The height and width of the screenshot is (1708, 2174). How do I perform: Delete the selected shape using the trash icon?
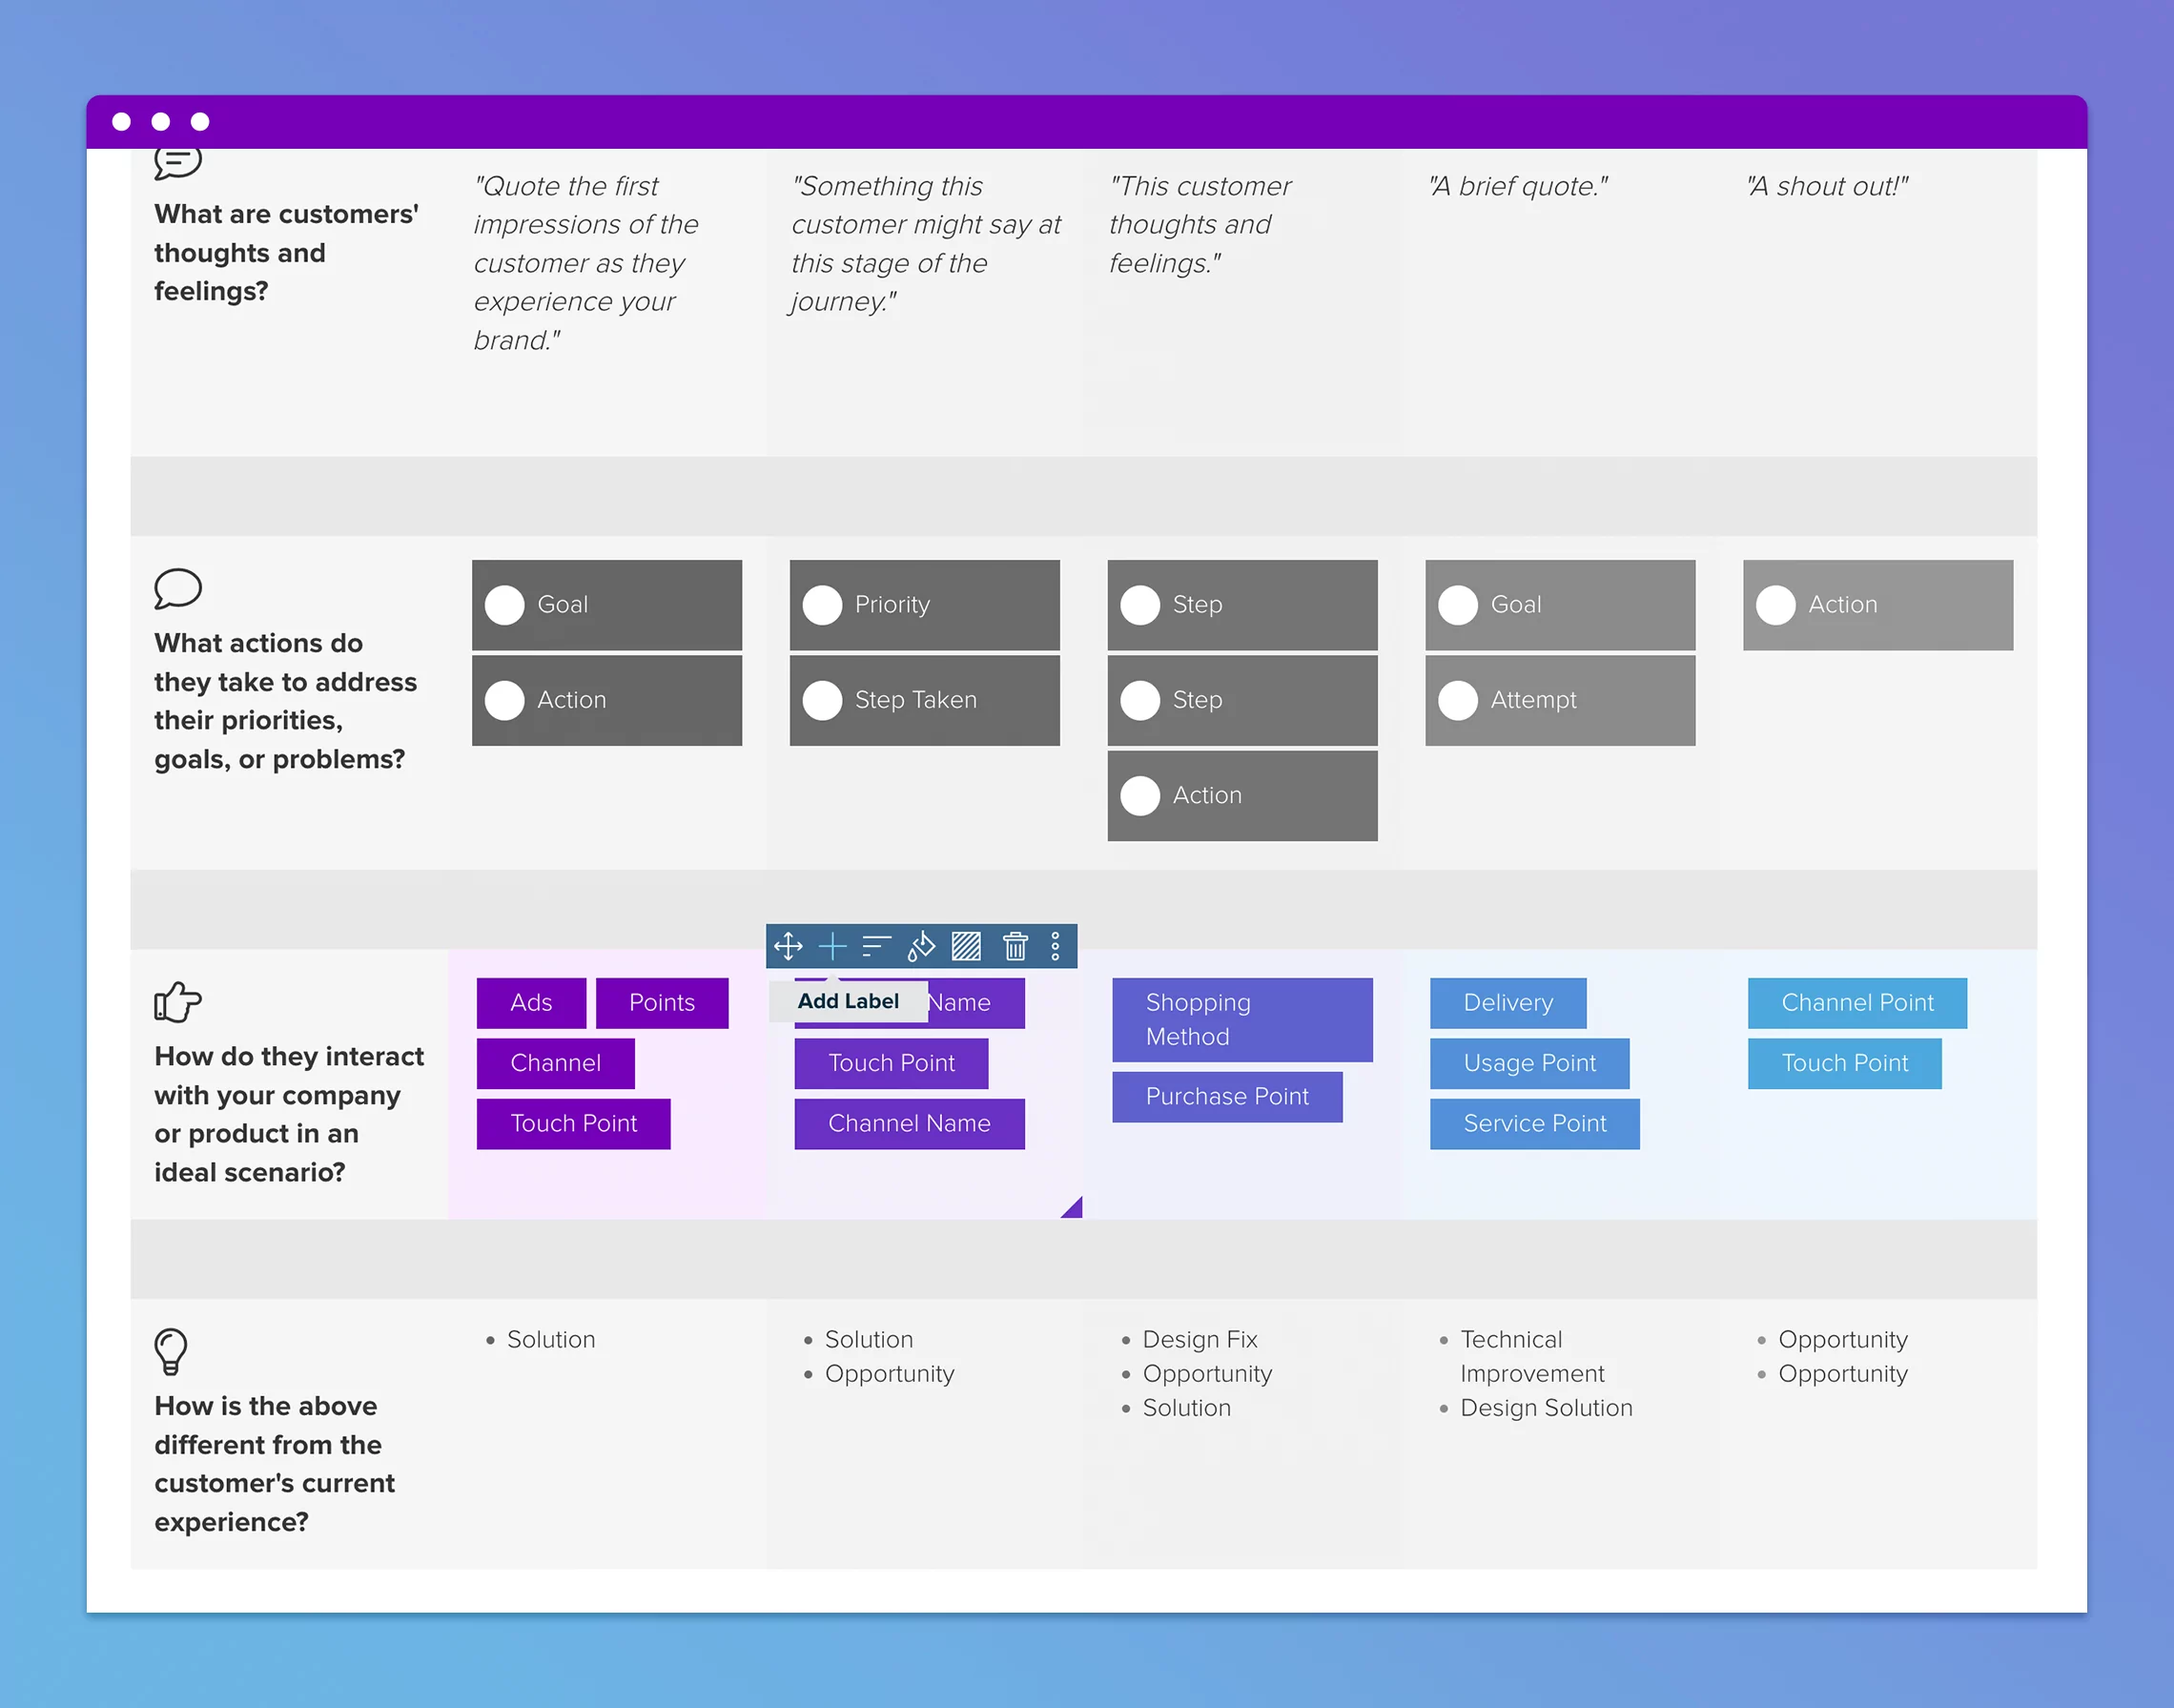1017,946
